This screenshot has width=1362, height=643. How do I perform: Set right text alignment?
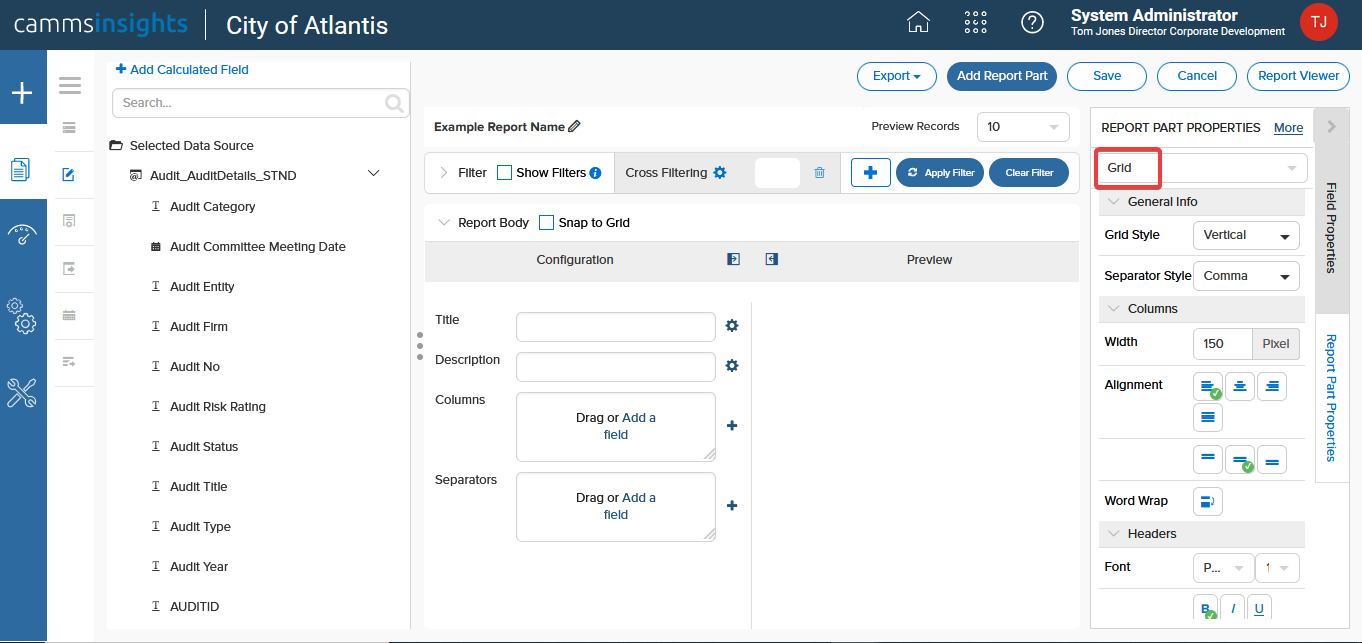tap(1271, 387)
